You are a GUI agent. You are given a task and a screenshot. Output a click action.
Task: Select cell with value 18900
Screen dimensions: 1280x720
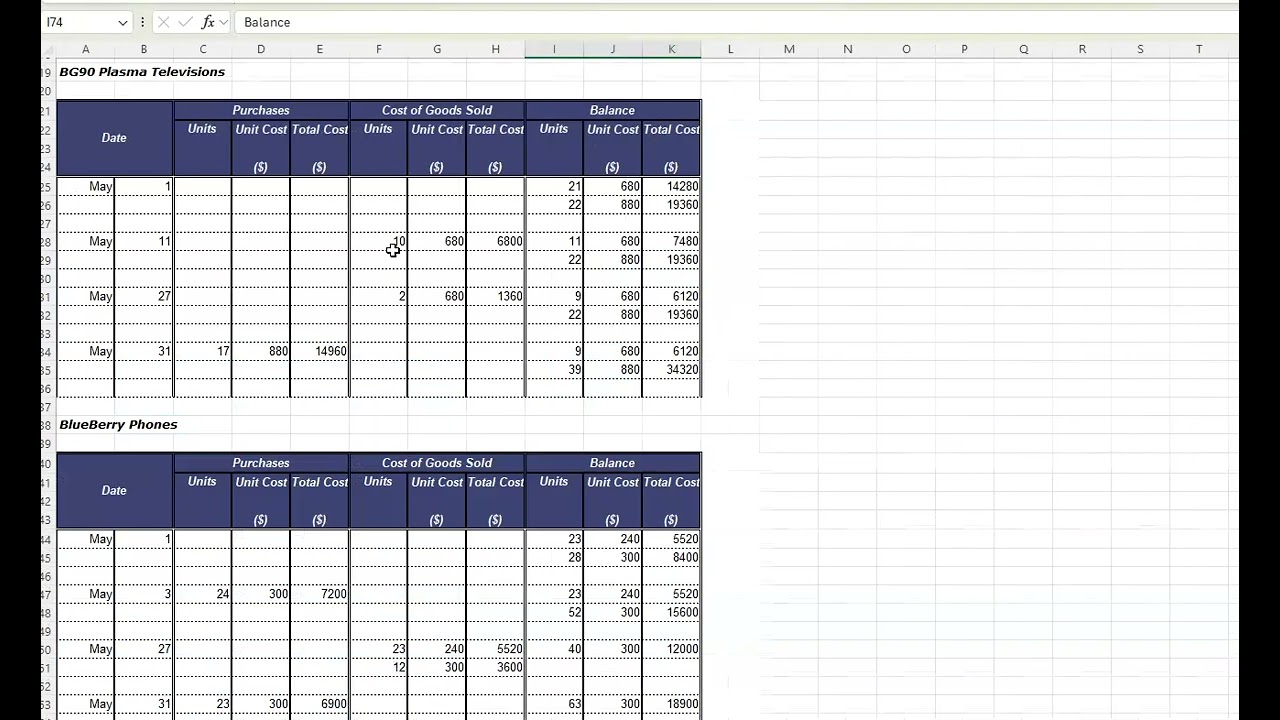[672, 705]
